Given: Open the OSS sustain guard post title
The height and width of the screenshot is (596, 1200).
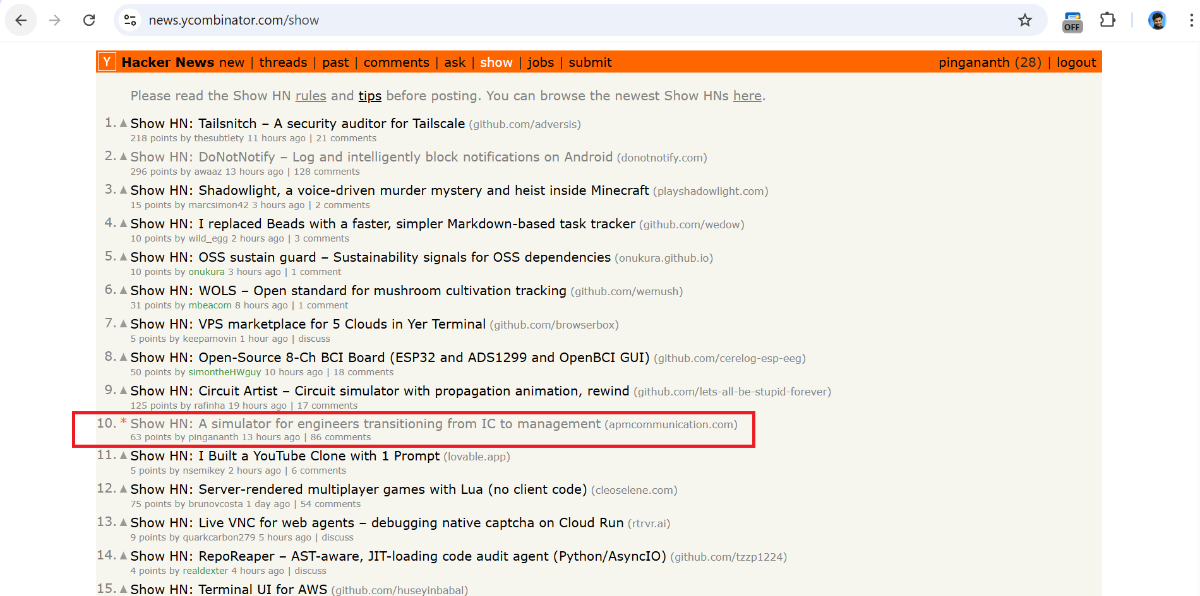Looking at the screenshot, I should tap(370, 257).
